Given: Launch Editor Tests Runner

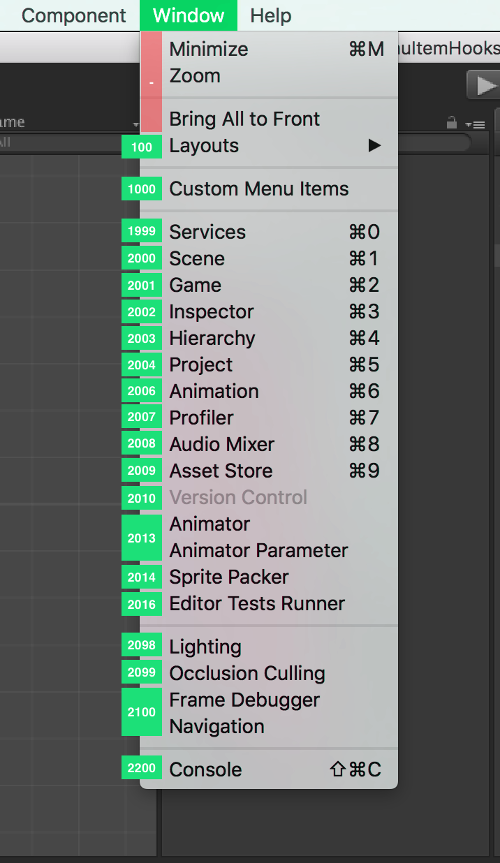Looking at the screenshot, I should (x=269, y=603).
